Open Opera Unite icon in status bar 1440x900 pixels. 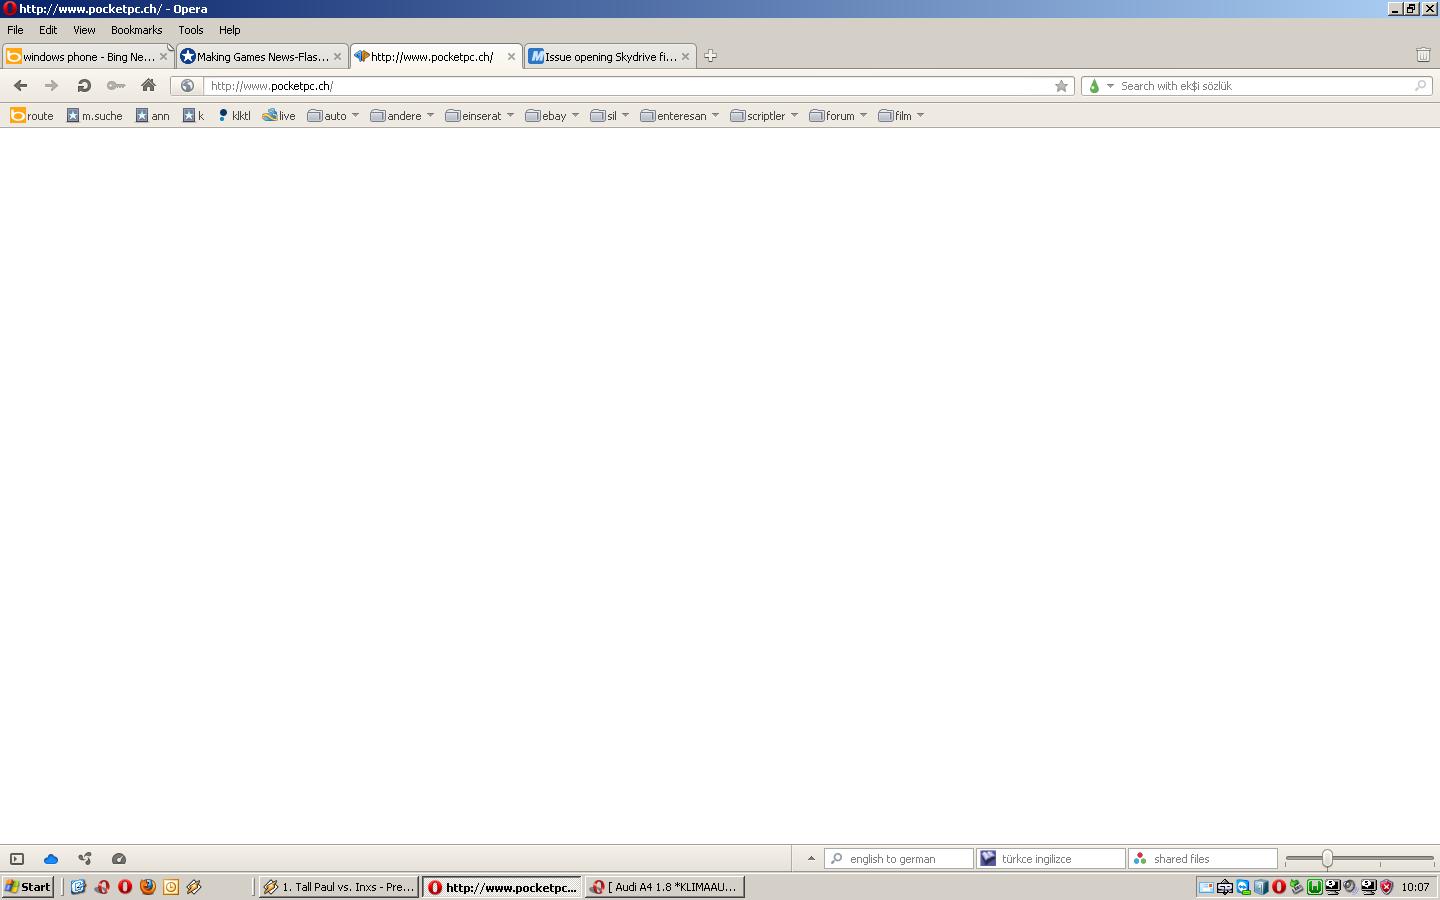tap(85, 859)
